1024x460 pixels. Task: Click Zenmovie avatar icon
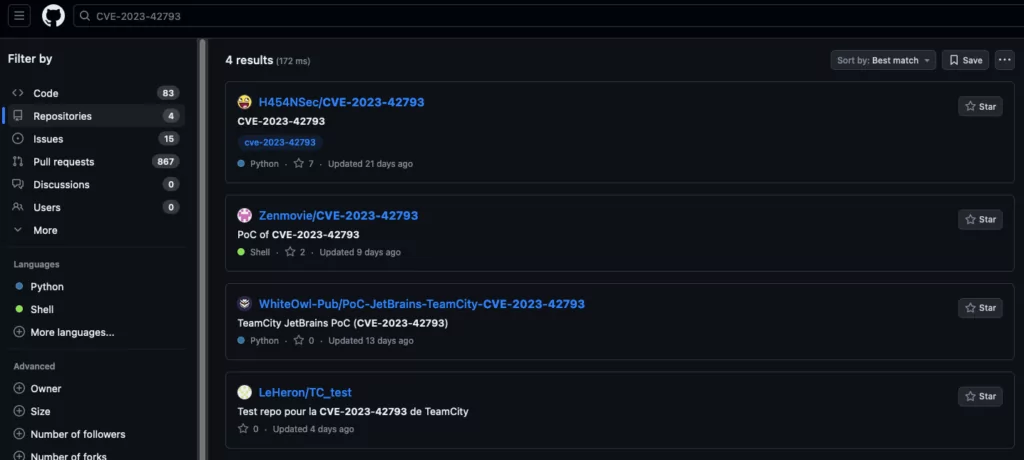244,216
